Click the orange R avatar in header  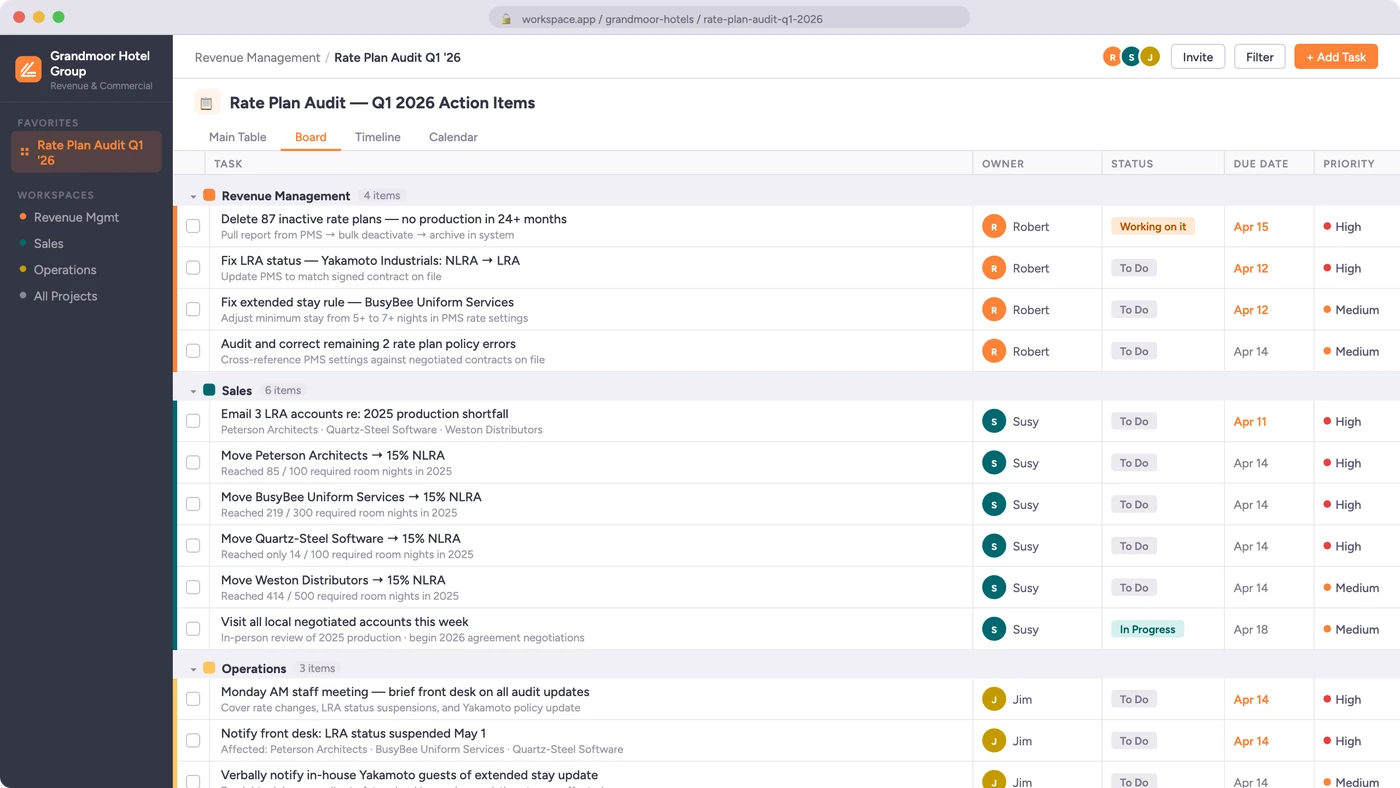click(1112, 57)
